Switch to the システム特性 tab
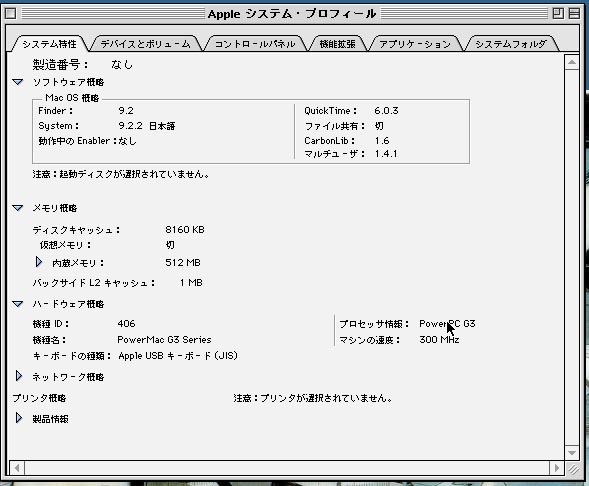 [x=50, y=44]
